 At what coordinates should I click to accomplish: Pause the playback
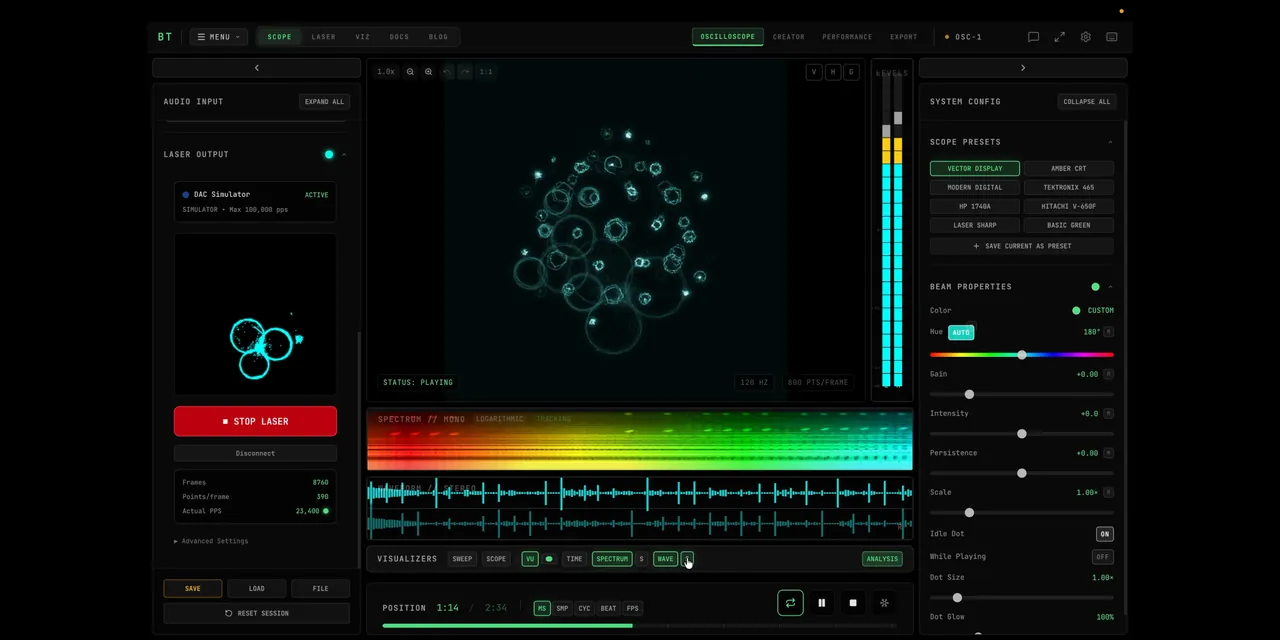coord(821,603)
